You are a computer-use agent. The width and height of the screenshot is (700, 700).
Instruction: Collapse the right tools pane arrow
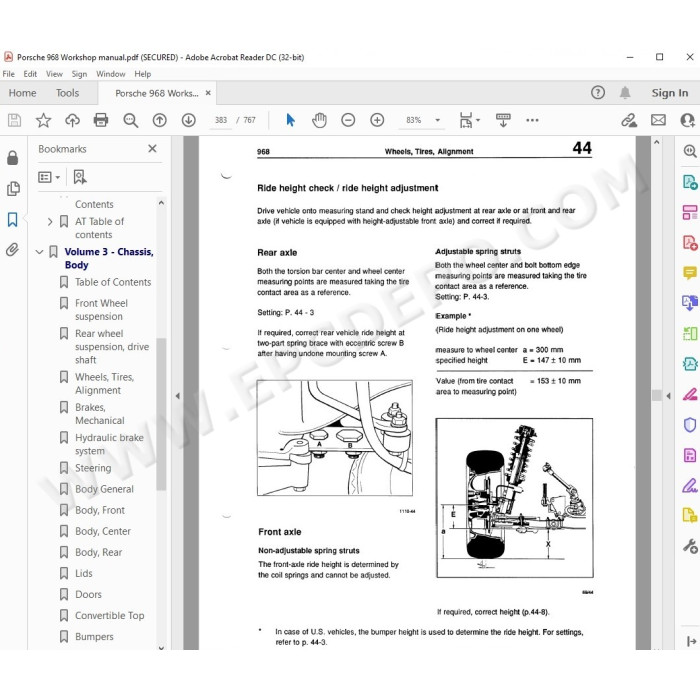click(668, 396)
